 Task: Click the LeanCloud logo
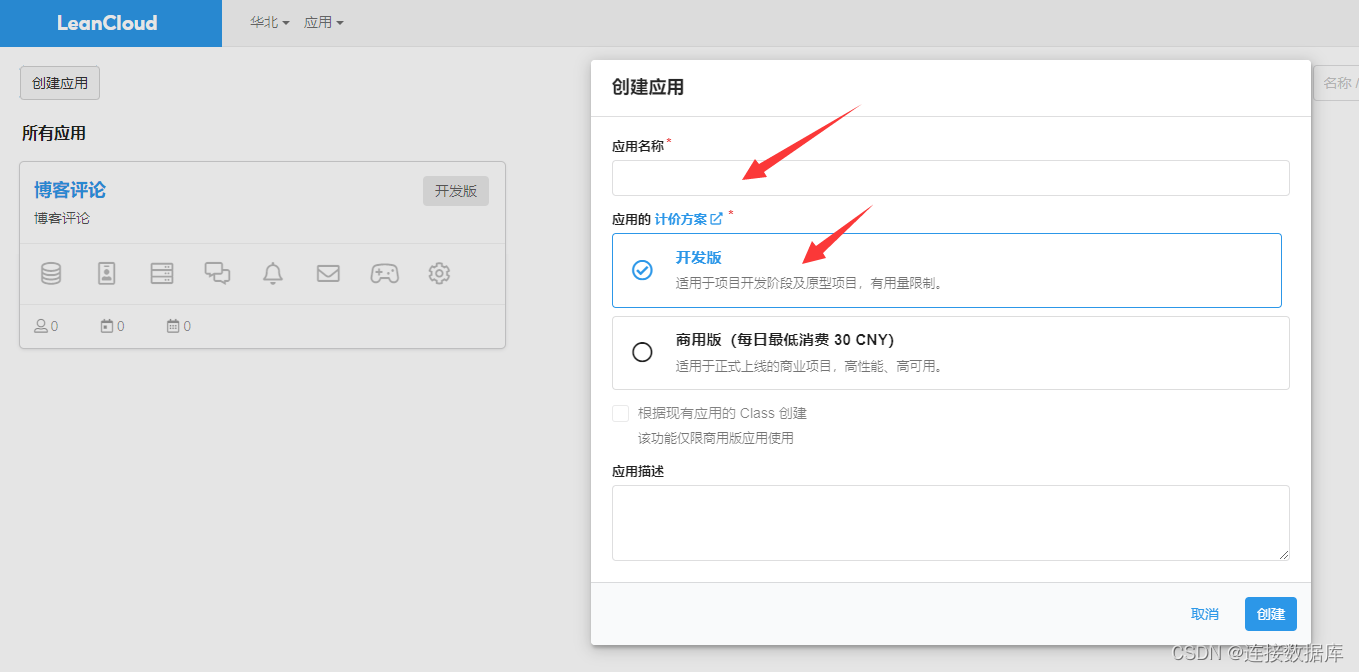(107, 23)
